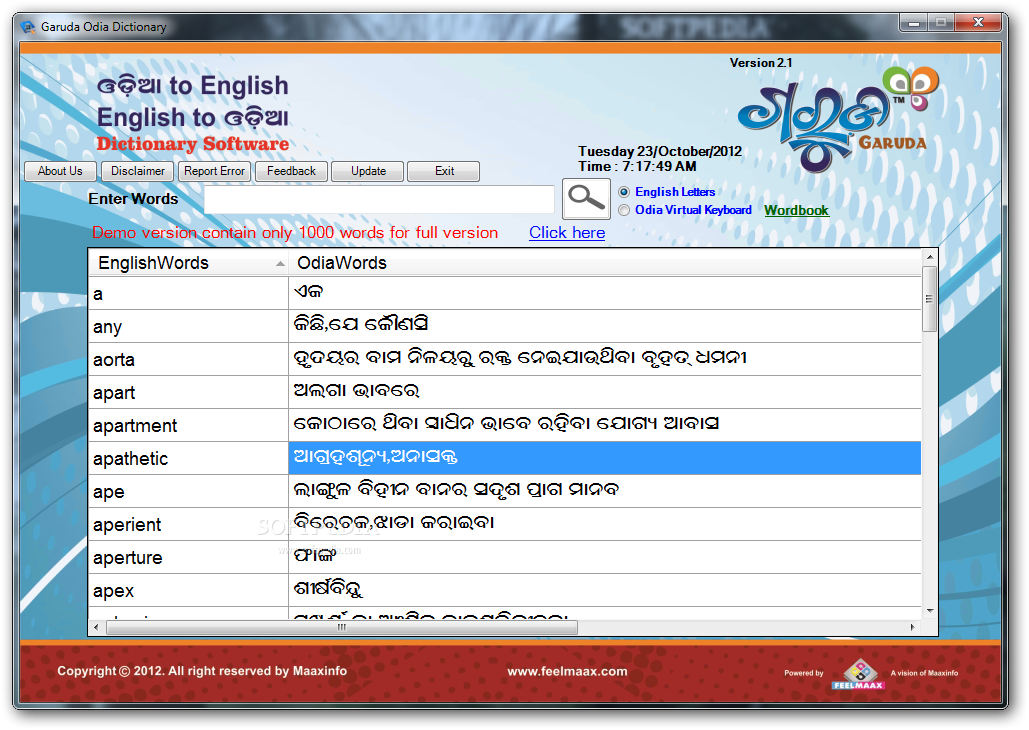
Task: Close the Garuda Odia Dictionary window
Action: (978, 23)
